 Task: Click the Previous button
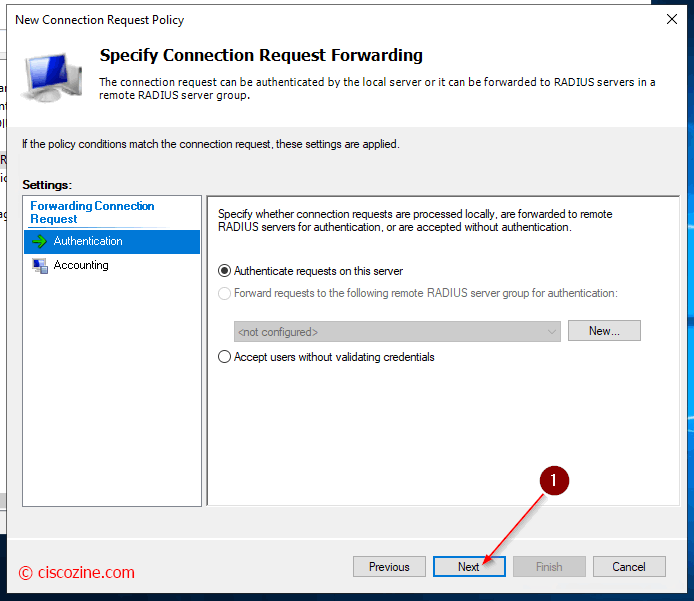[389, 566]
